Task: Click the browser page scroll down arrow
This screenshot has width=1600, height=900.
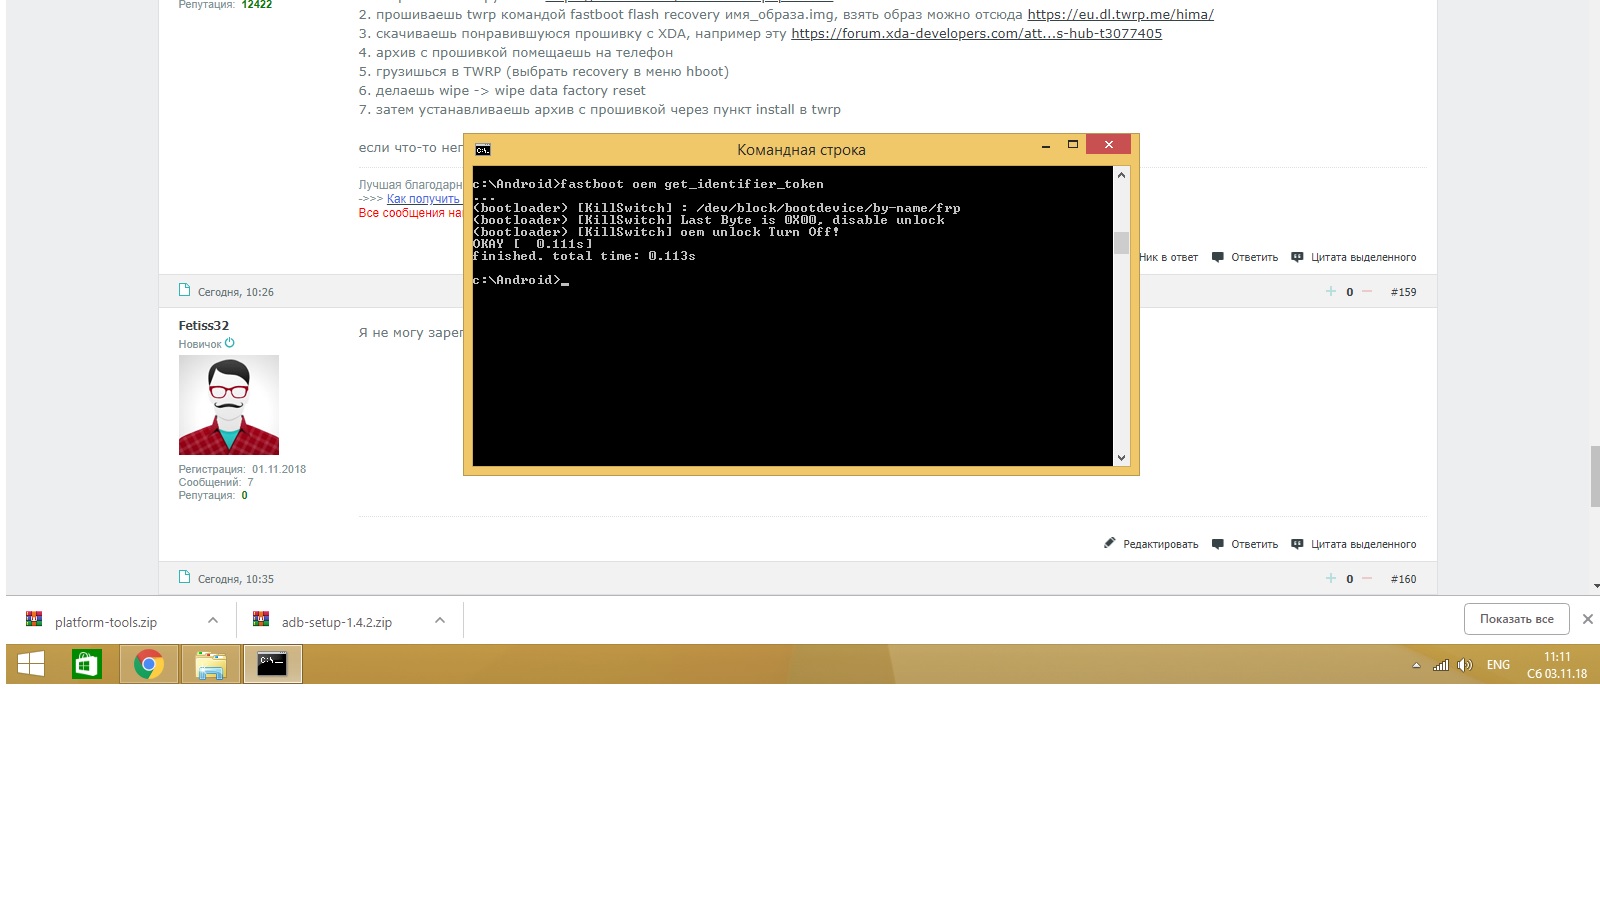Action: tap(1594, 586)
